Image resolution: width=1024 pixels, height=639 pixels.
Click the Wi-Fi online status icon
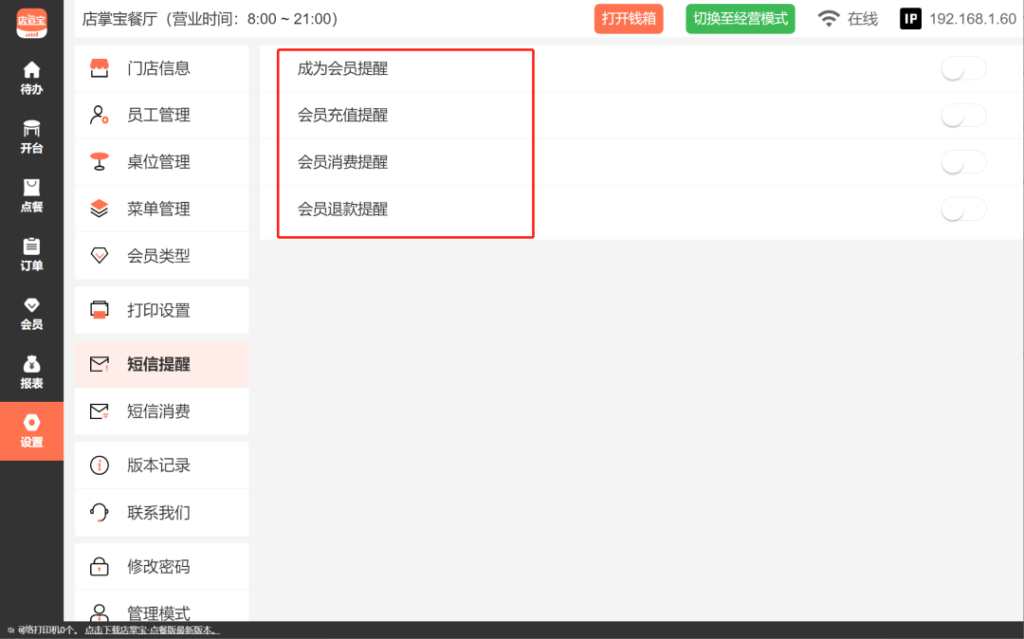(x=829, y=19)
